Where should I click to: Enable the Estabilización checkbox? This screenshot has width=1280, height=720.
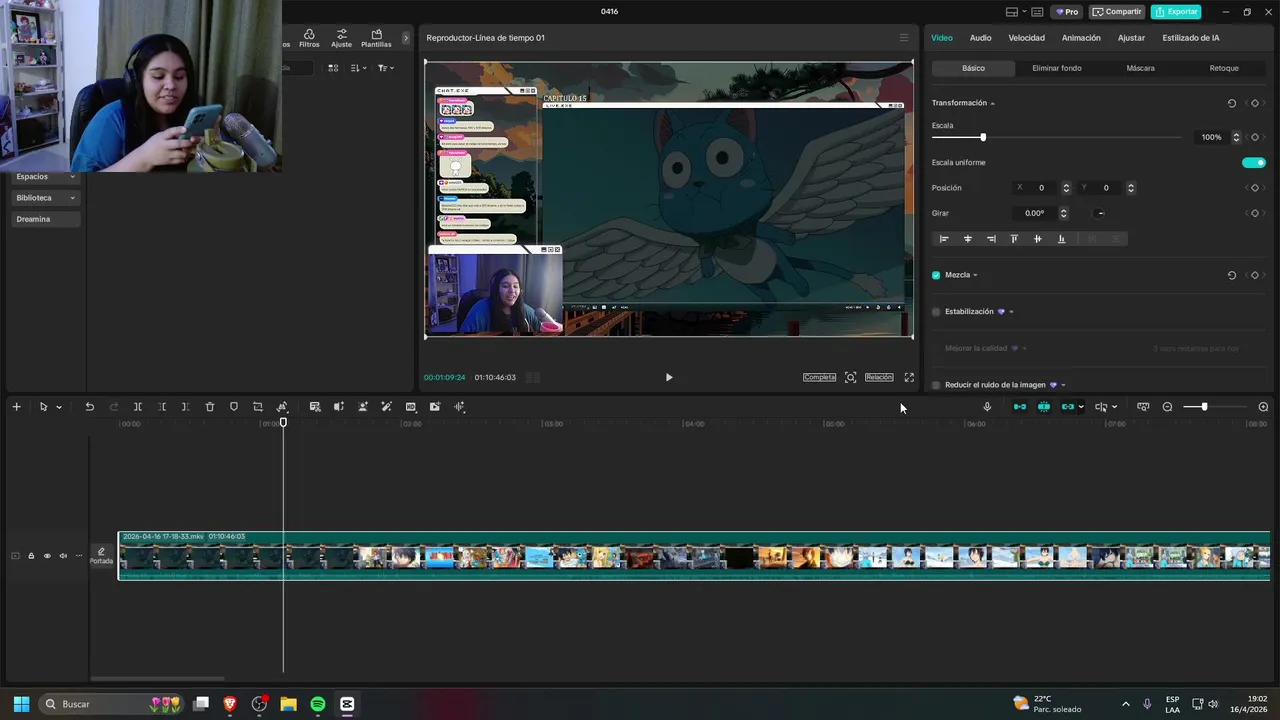[936, 312]
